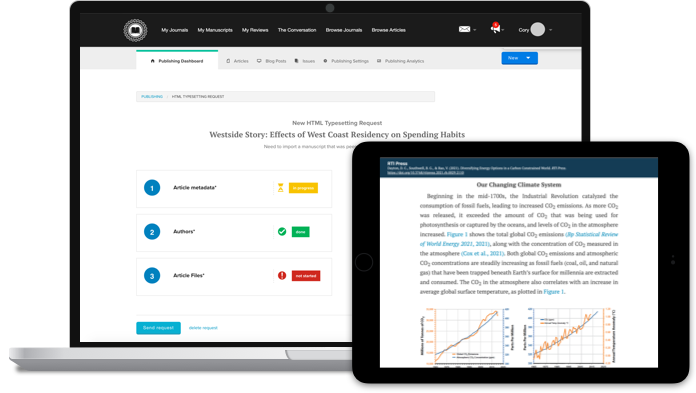This screenshot has height=393, width=696.
Task: Click the Articles tab document icon
Action: (228, 61)
